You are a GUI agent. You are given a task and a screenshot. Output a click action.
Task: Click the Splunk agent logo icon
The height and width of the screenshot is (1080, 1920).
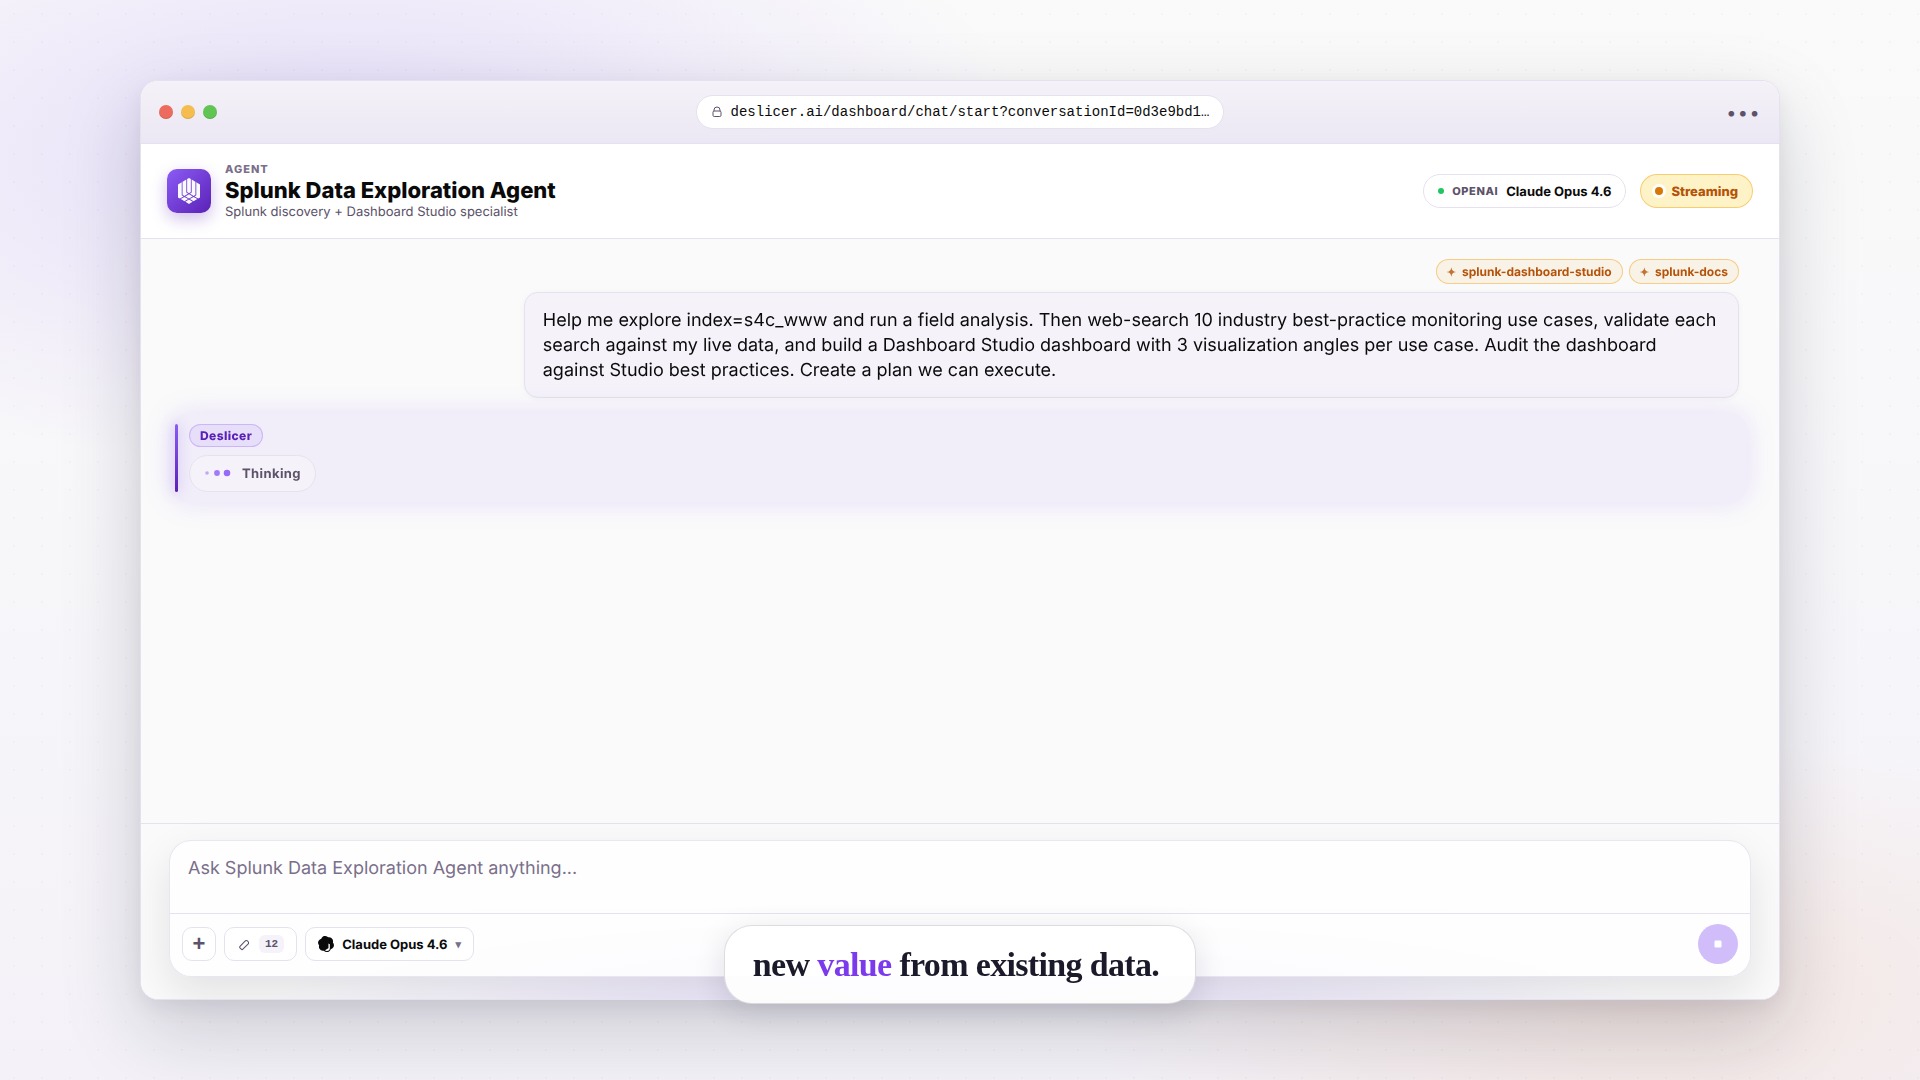click(x=189, y=191)
